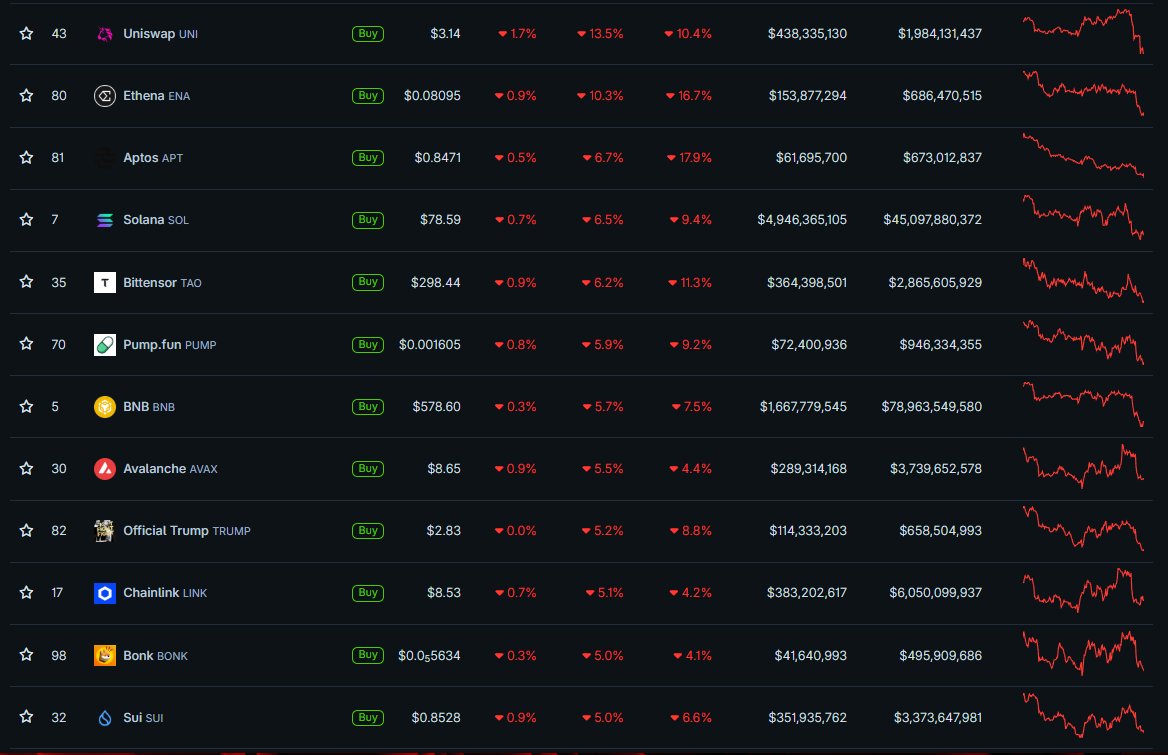Screen dimensions: 1168x755
Task: Click the Chainlink hexagon logo icon
Action: 105,593
